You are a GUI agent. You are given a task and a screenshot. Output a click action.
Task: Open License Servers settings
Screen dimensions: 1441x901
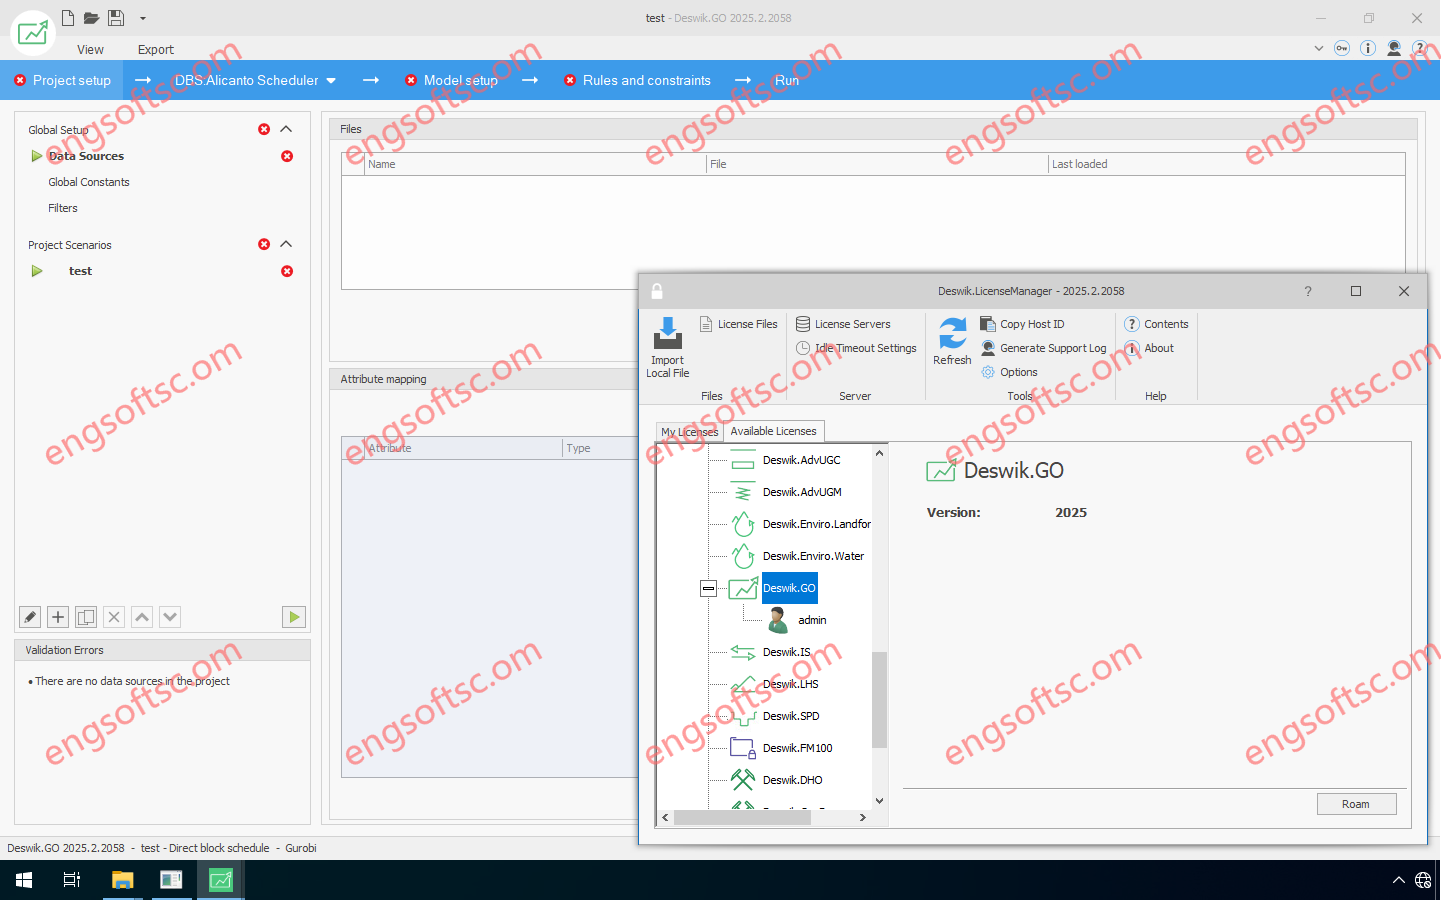851,324
